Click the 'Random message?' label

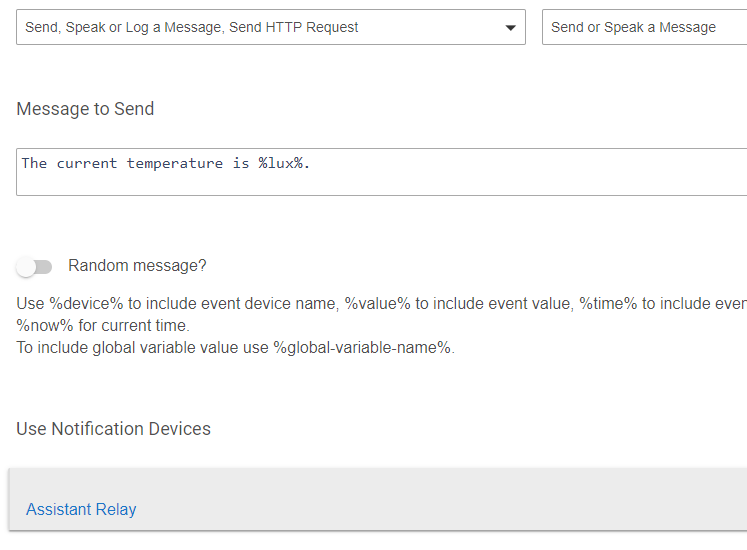(x=137, y=265)
